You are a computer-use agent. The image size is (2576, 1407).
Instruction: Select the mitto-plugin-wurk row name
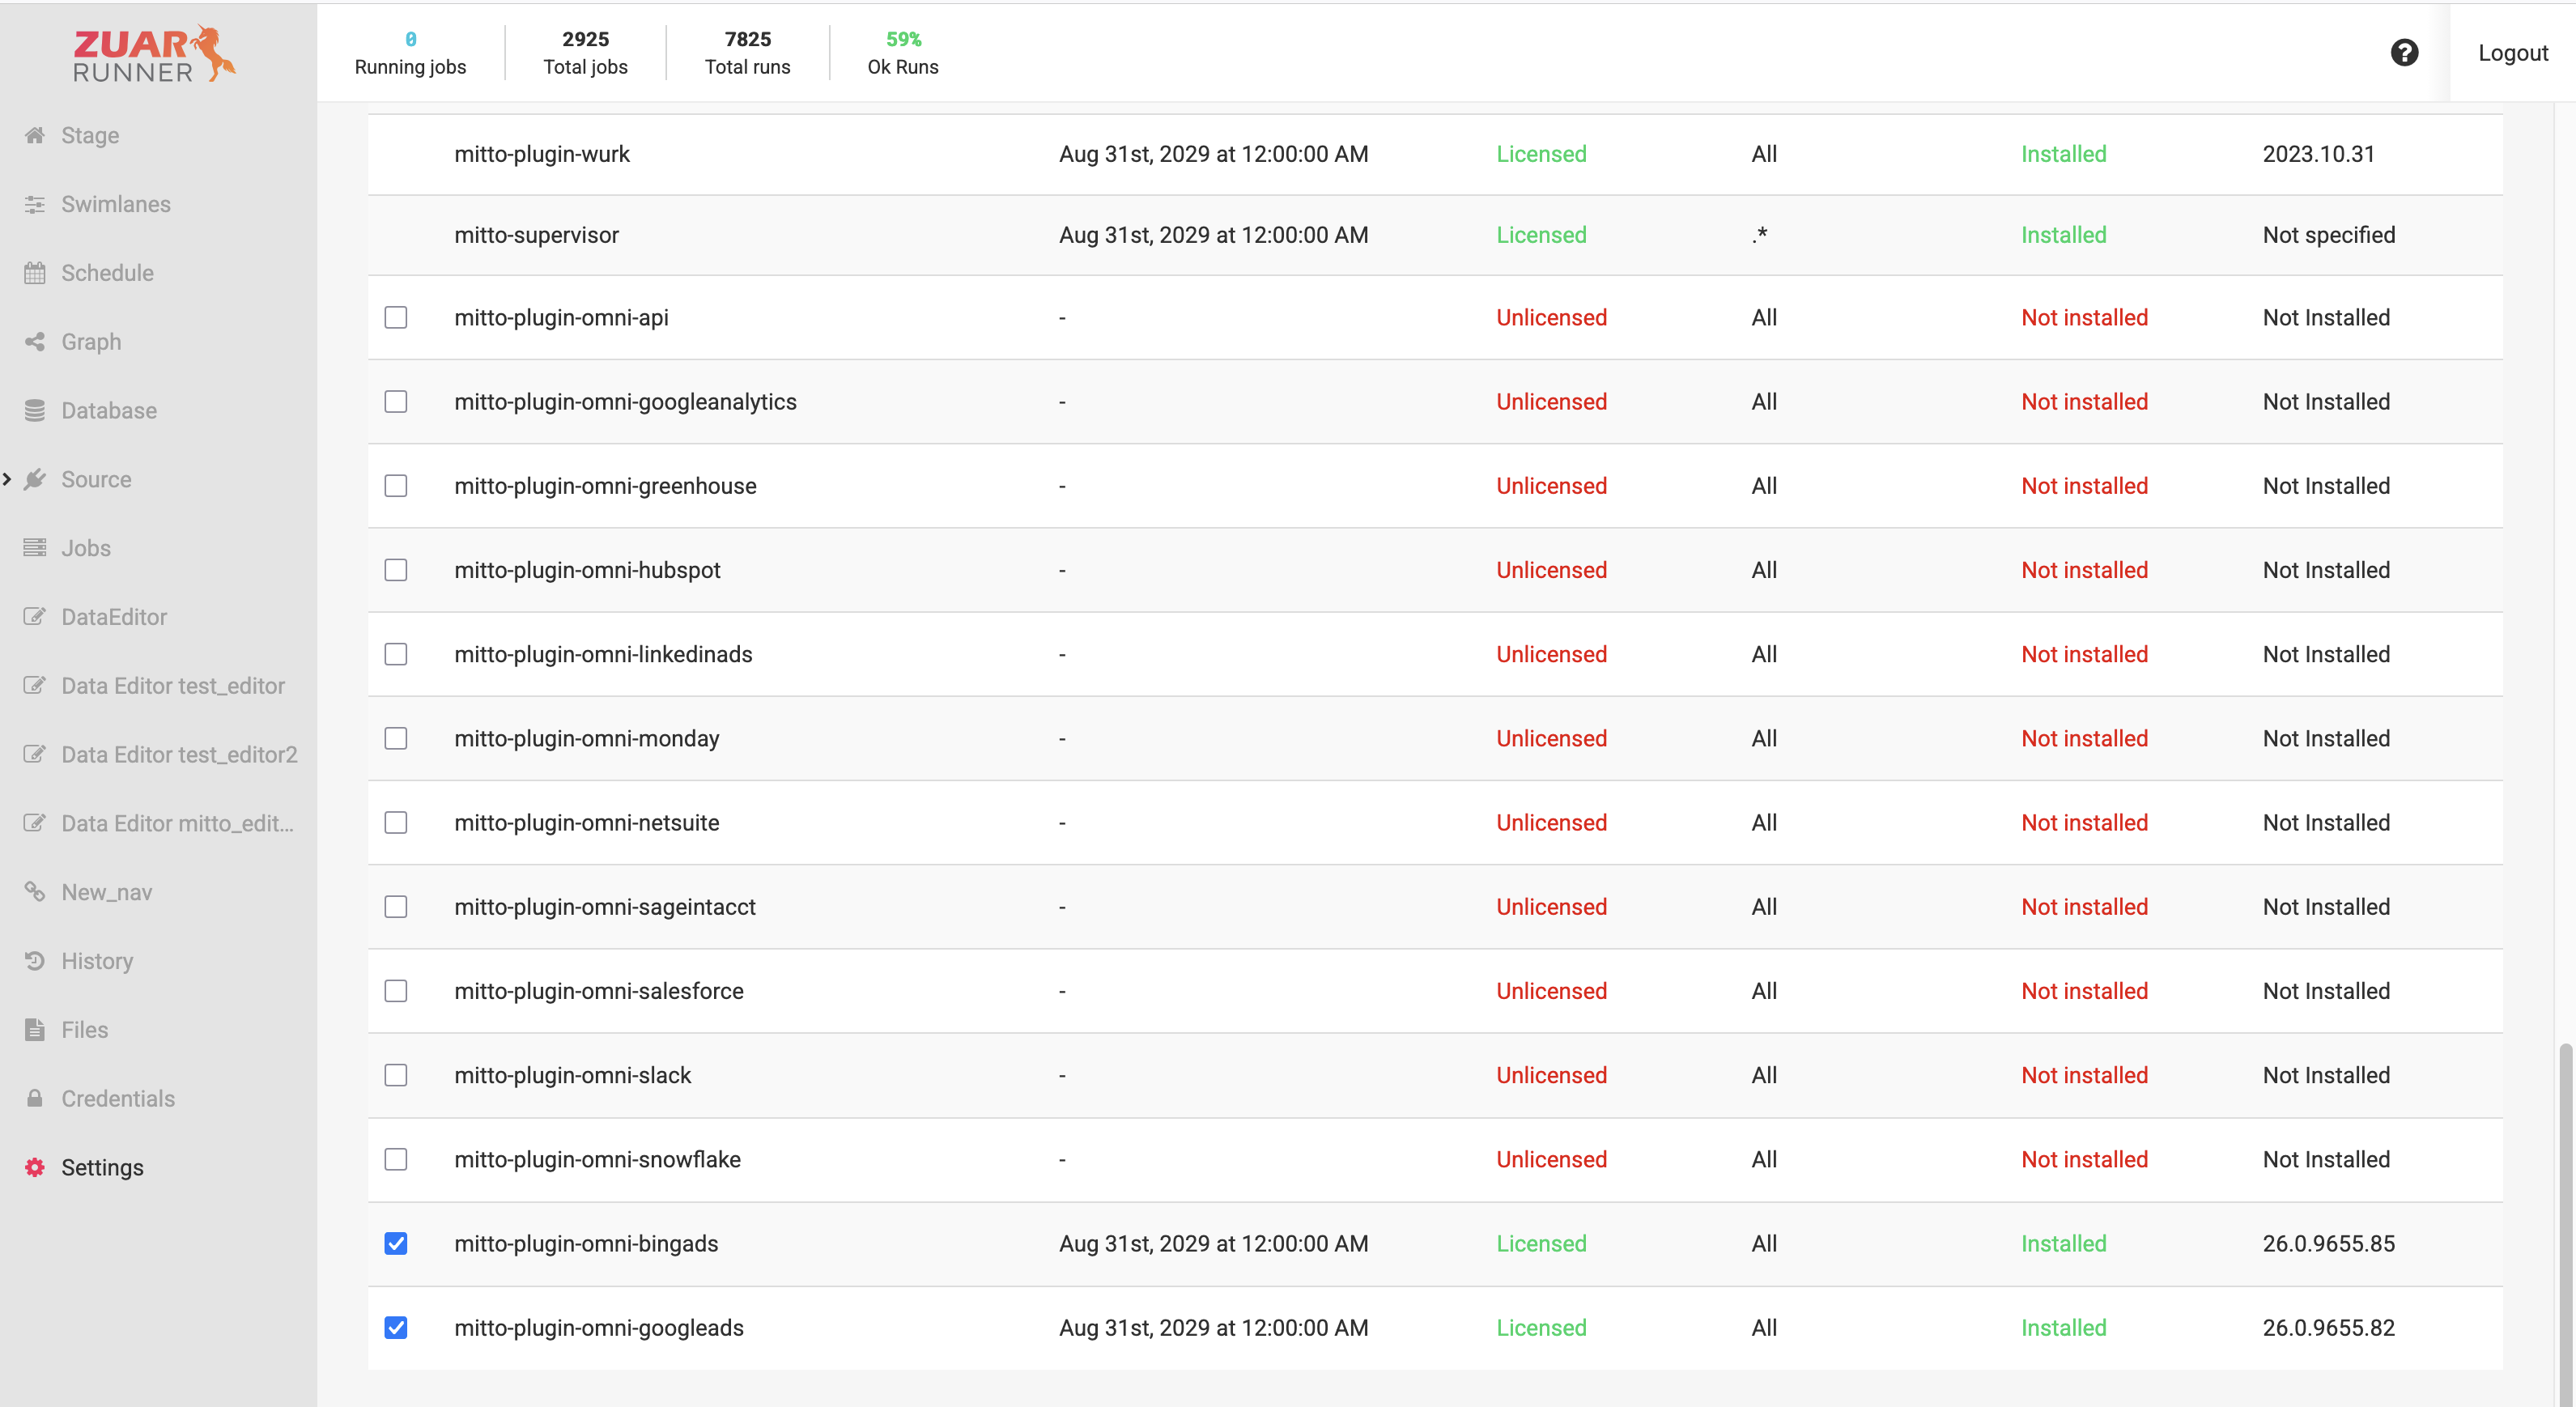point(542,154)
